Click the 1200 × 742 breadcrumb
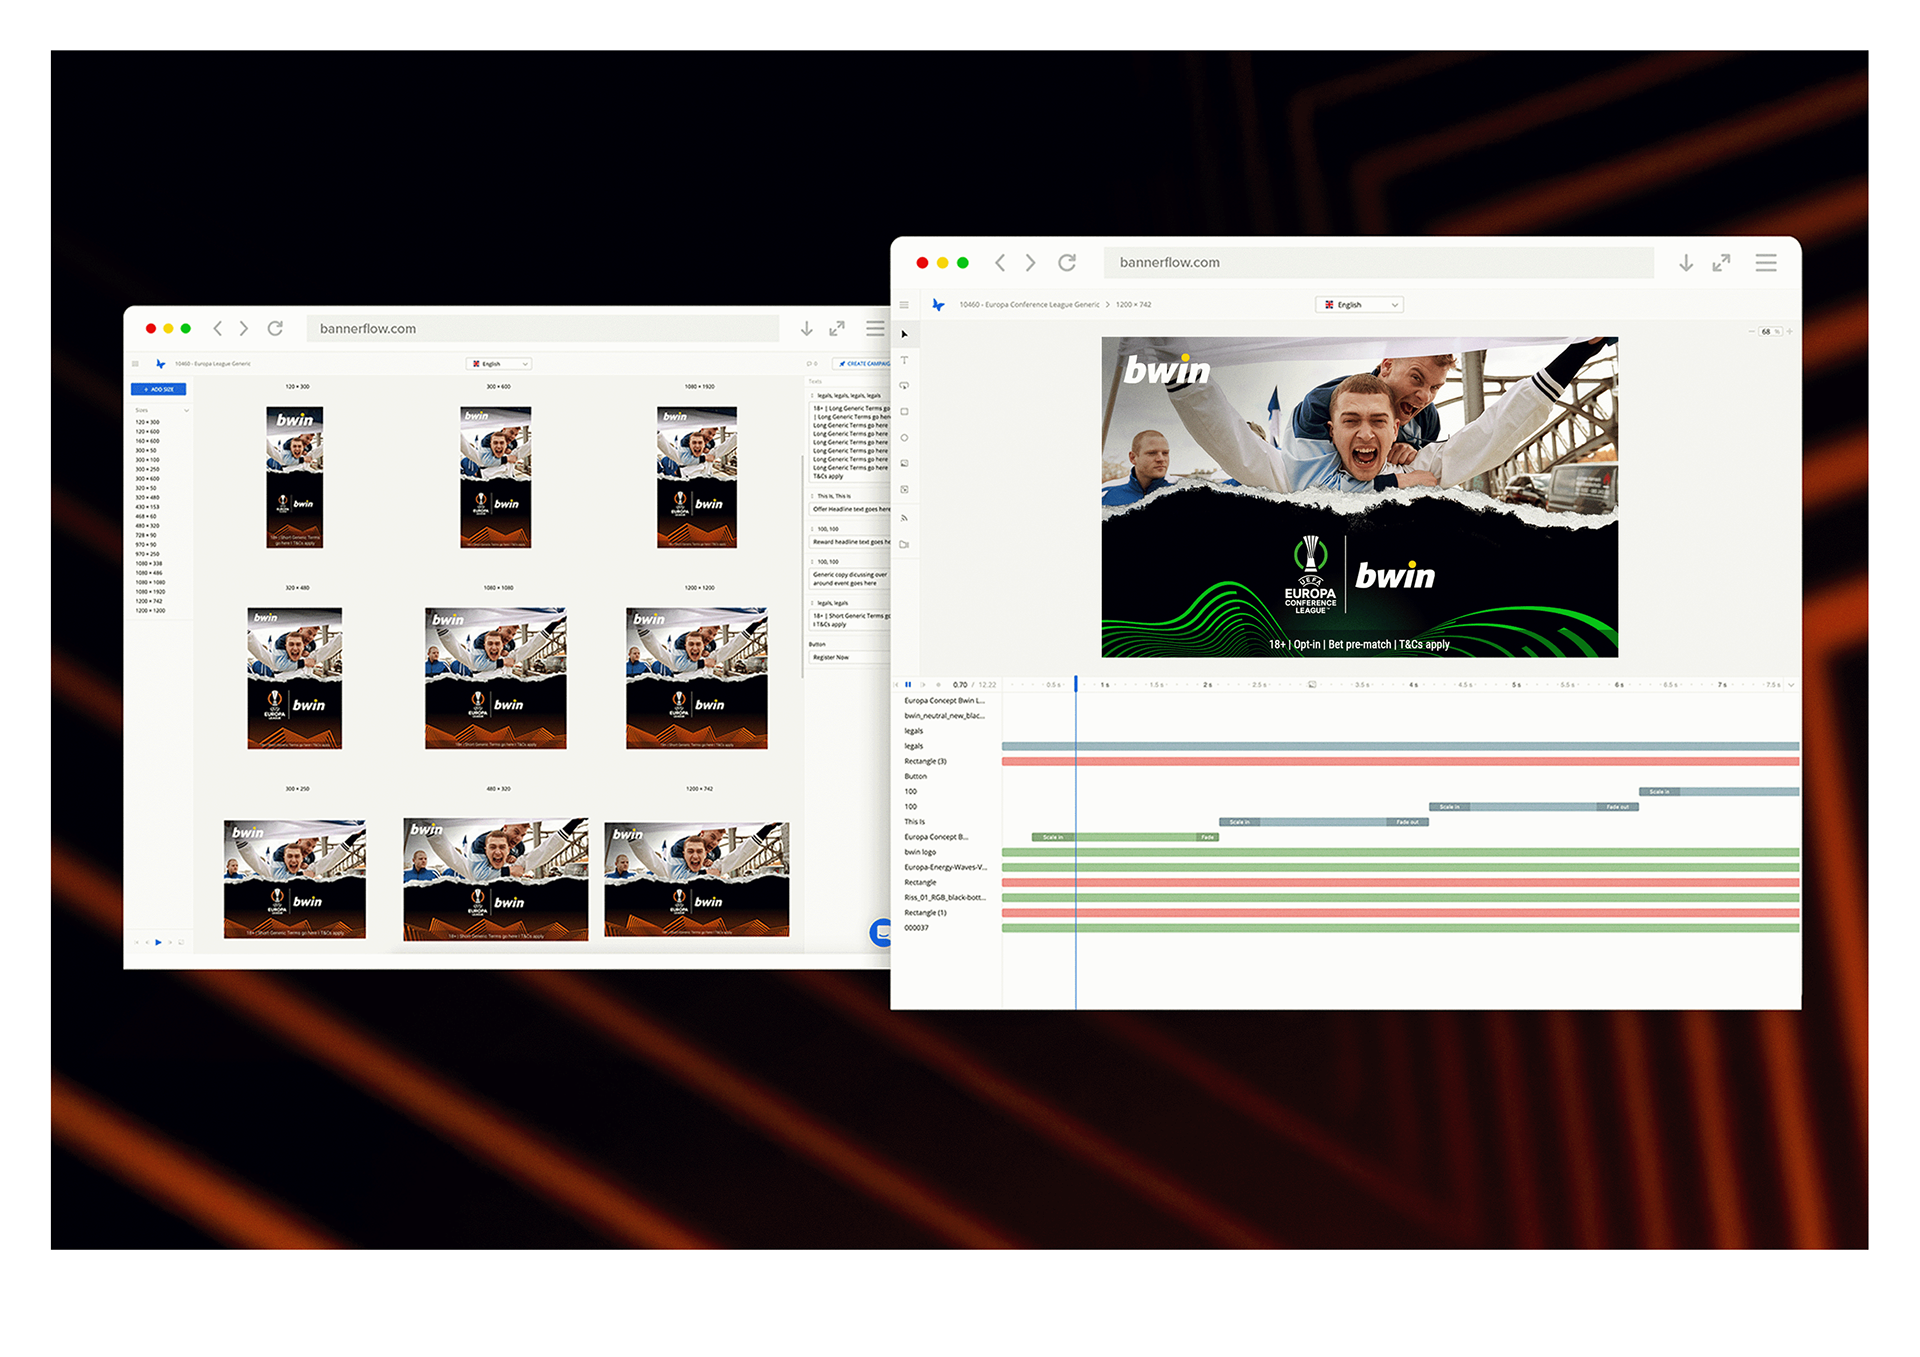The height and width of the screenshot is (1357, 1920). (1133, 305)
